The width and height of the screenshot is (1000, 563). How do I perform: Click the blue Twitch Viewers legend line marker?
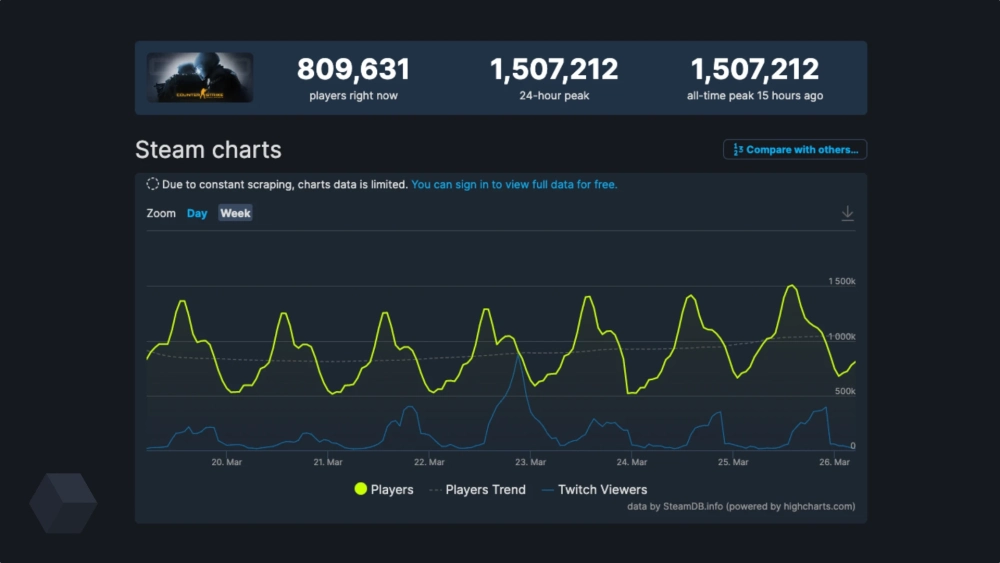(x=547, y=490)
